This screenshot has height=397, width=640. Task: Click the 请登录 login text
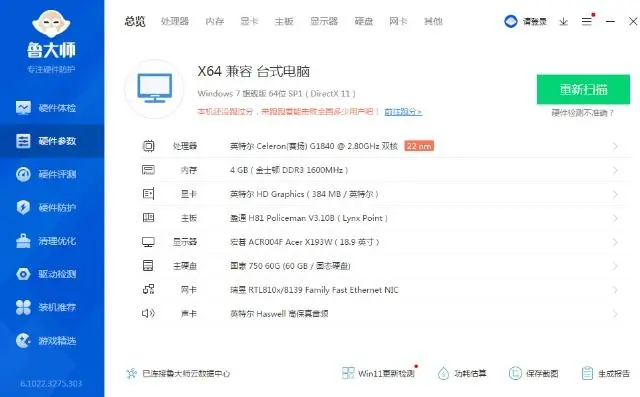534,22
